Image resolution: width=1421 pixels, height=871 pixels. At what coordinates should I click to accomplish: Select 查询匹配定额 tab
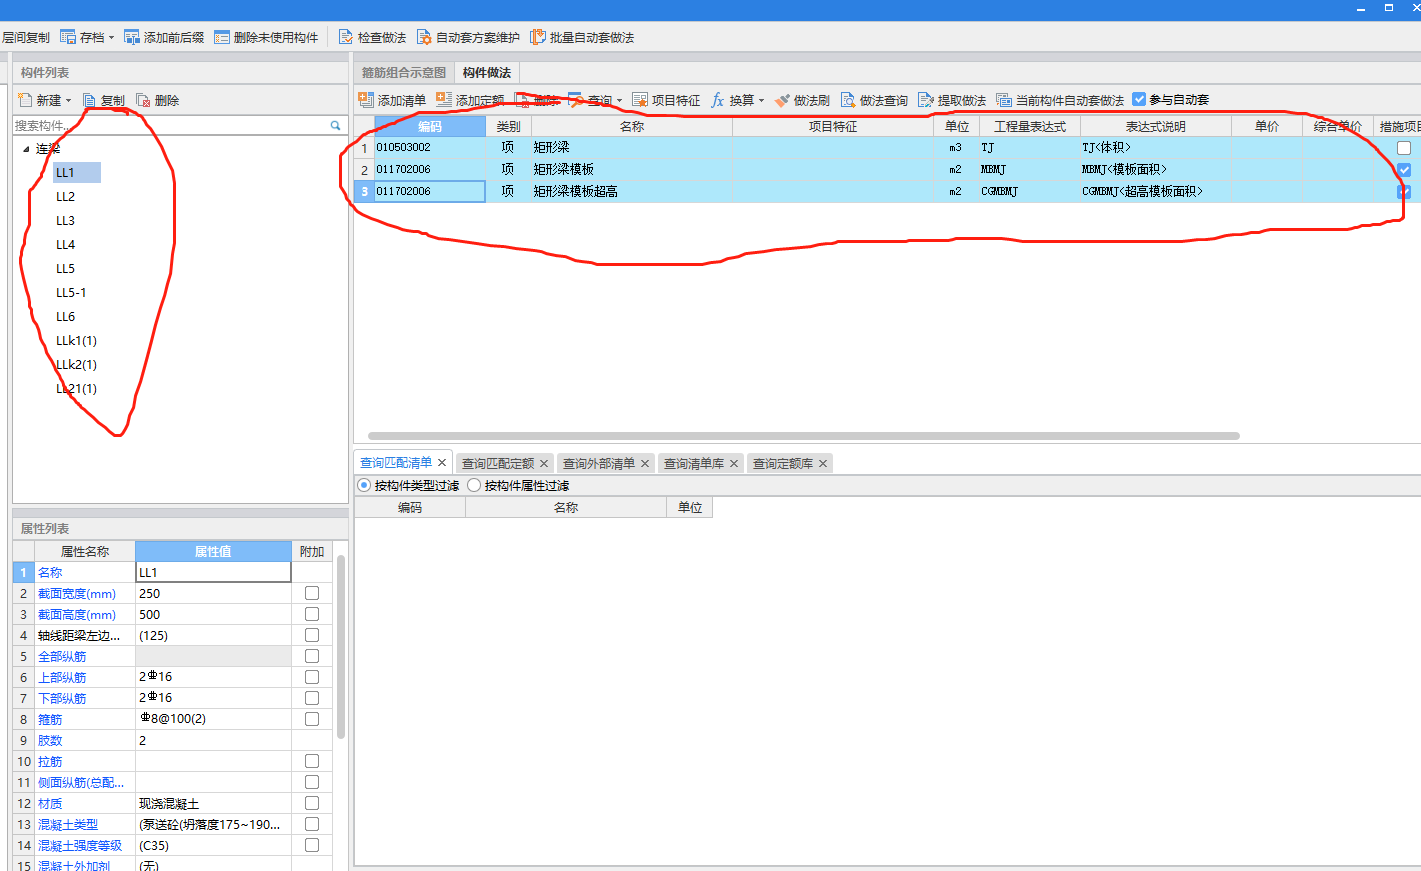point(498,464)
